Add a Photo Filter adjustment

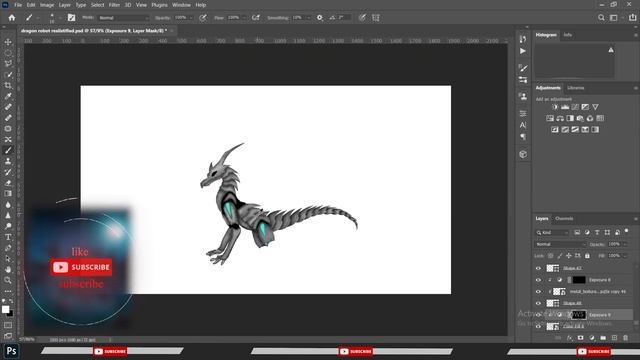pos(580,118)
